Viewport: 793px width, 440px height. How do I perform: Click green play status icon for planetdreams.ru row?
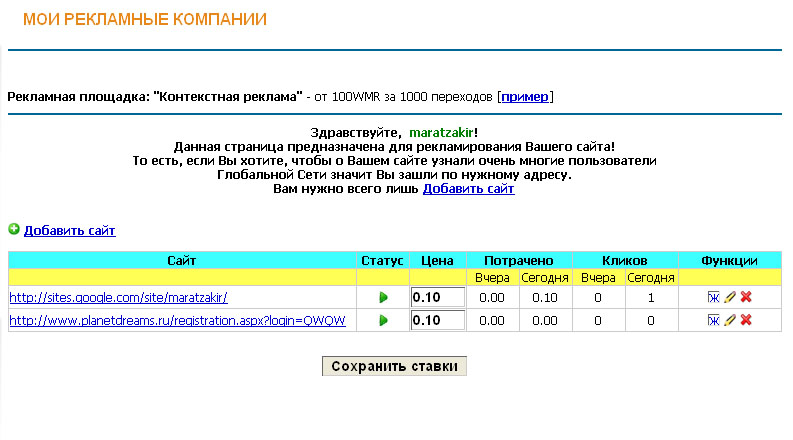(x=383, y=320)
